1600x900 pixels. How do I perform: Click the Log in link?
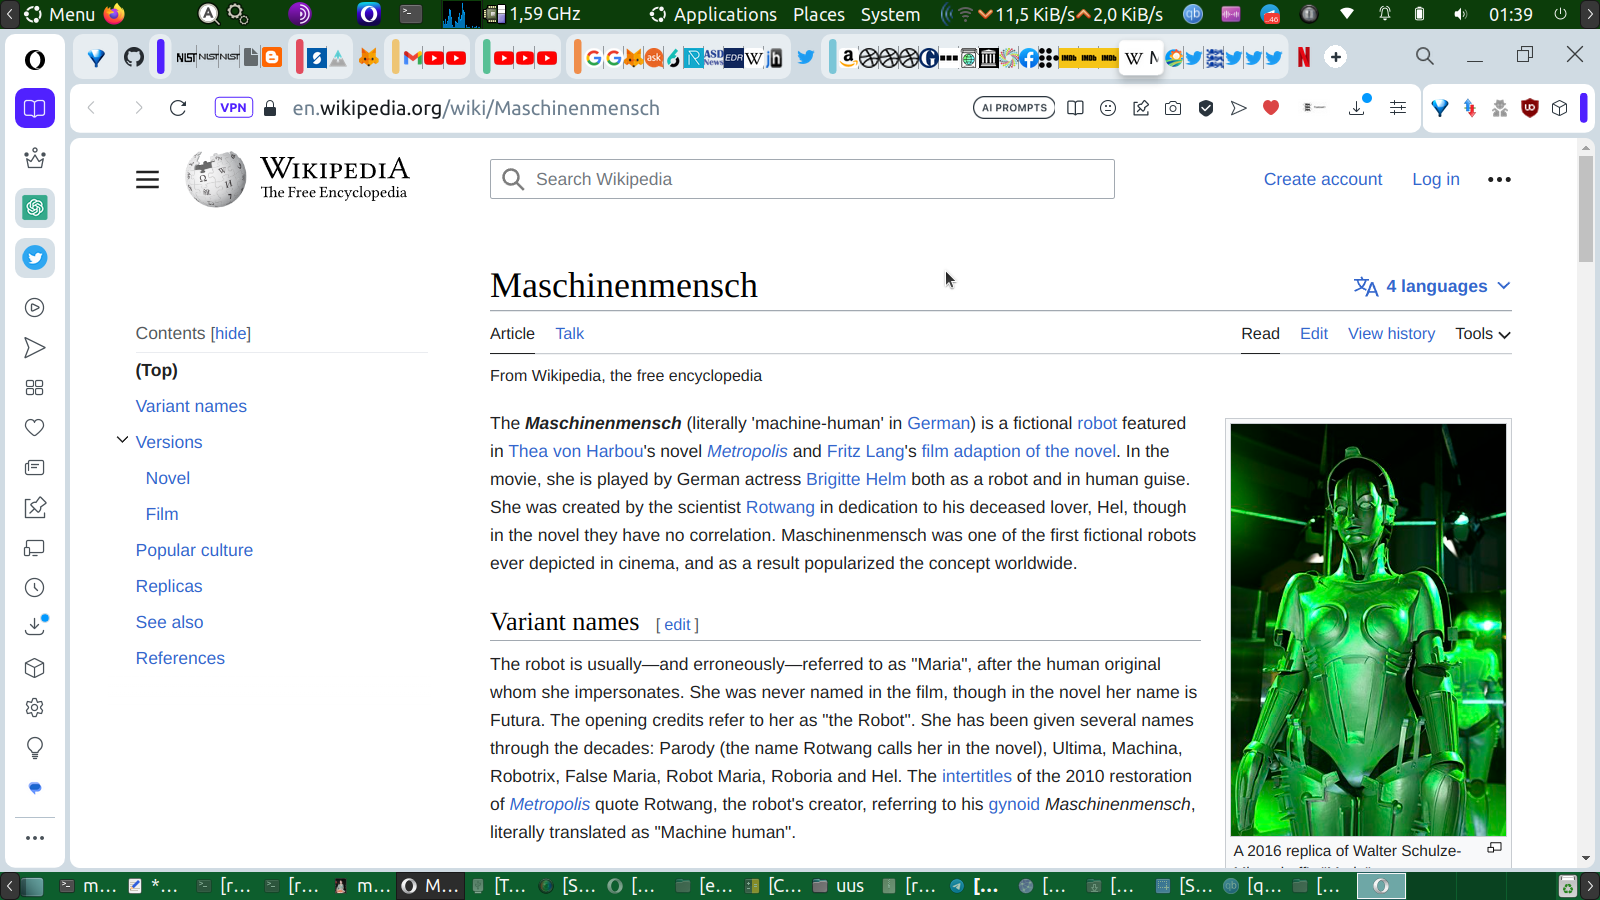(x=1436, y=179)
